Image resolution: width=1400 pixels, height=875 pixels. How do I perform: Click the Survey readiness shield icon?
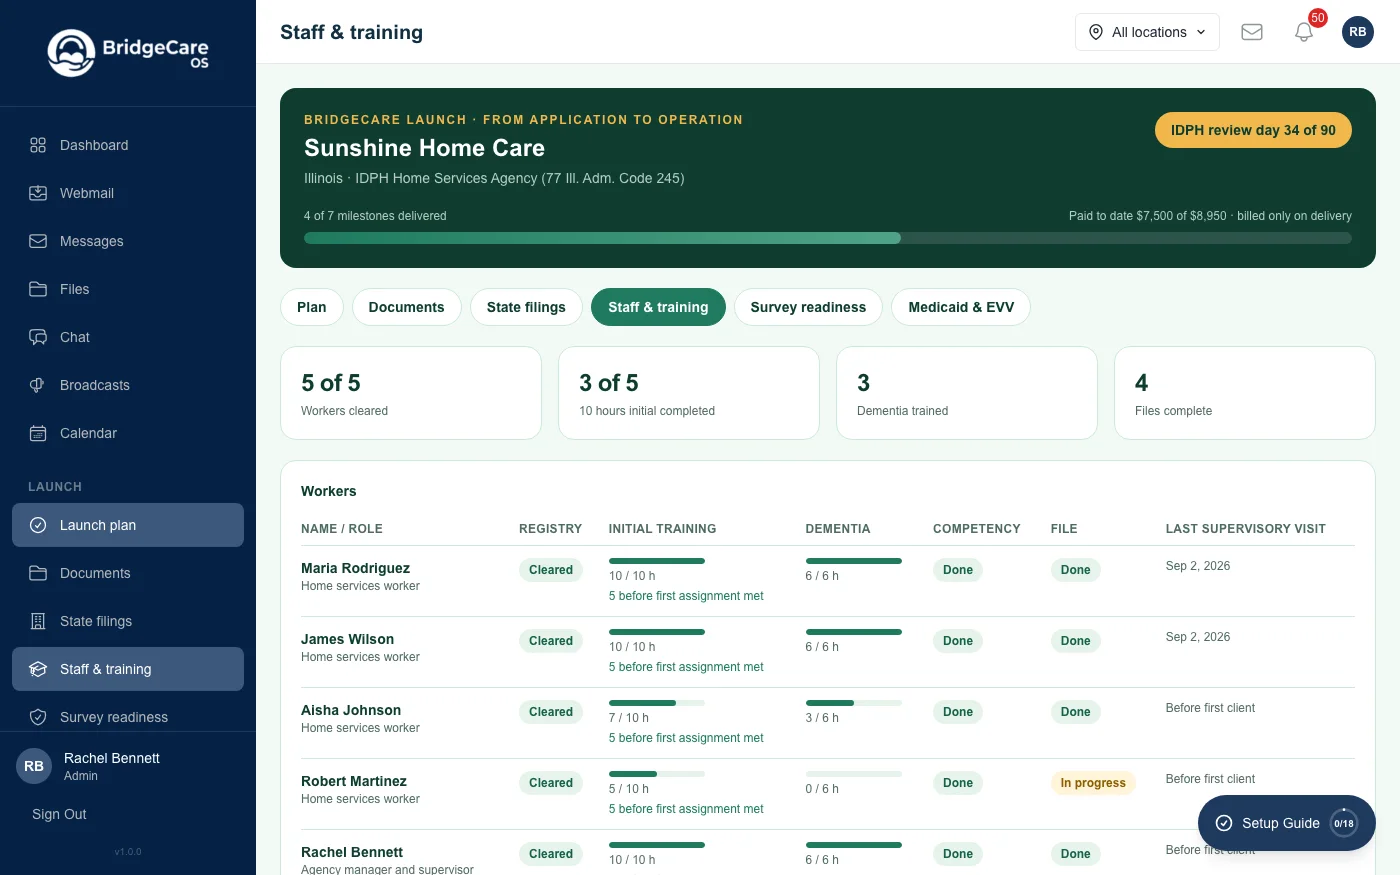click(38, 717)
